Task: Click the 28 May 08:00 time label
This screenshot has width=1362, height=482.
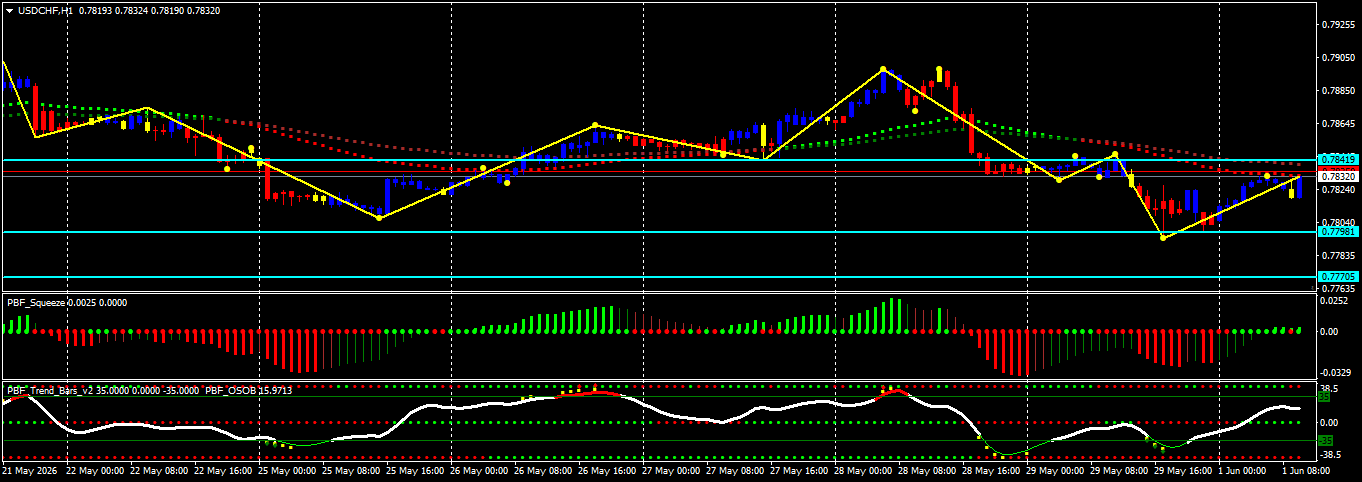Action: click(x=928, y=470)
